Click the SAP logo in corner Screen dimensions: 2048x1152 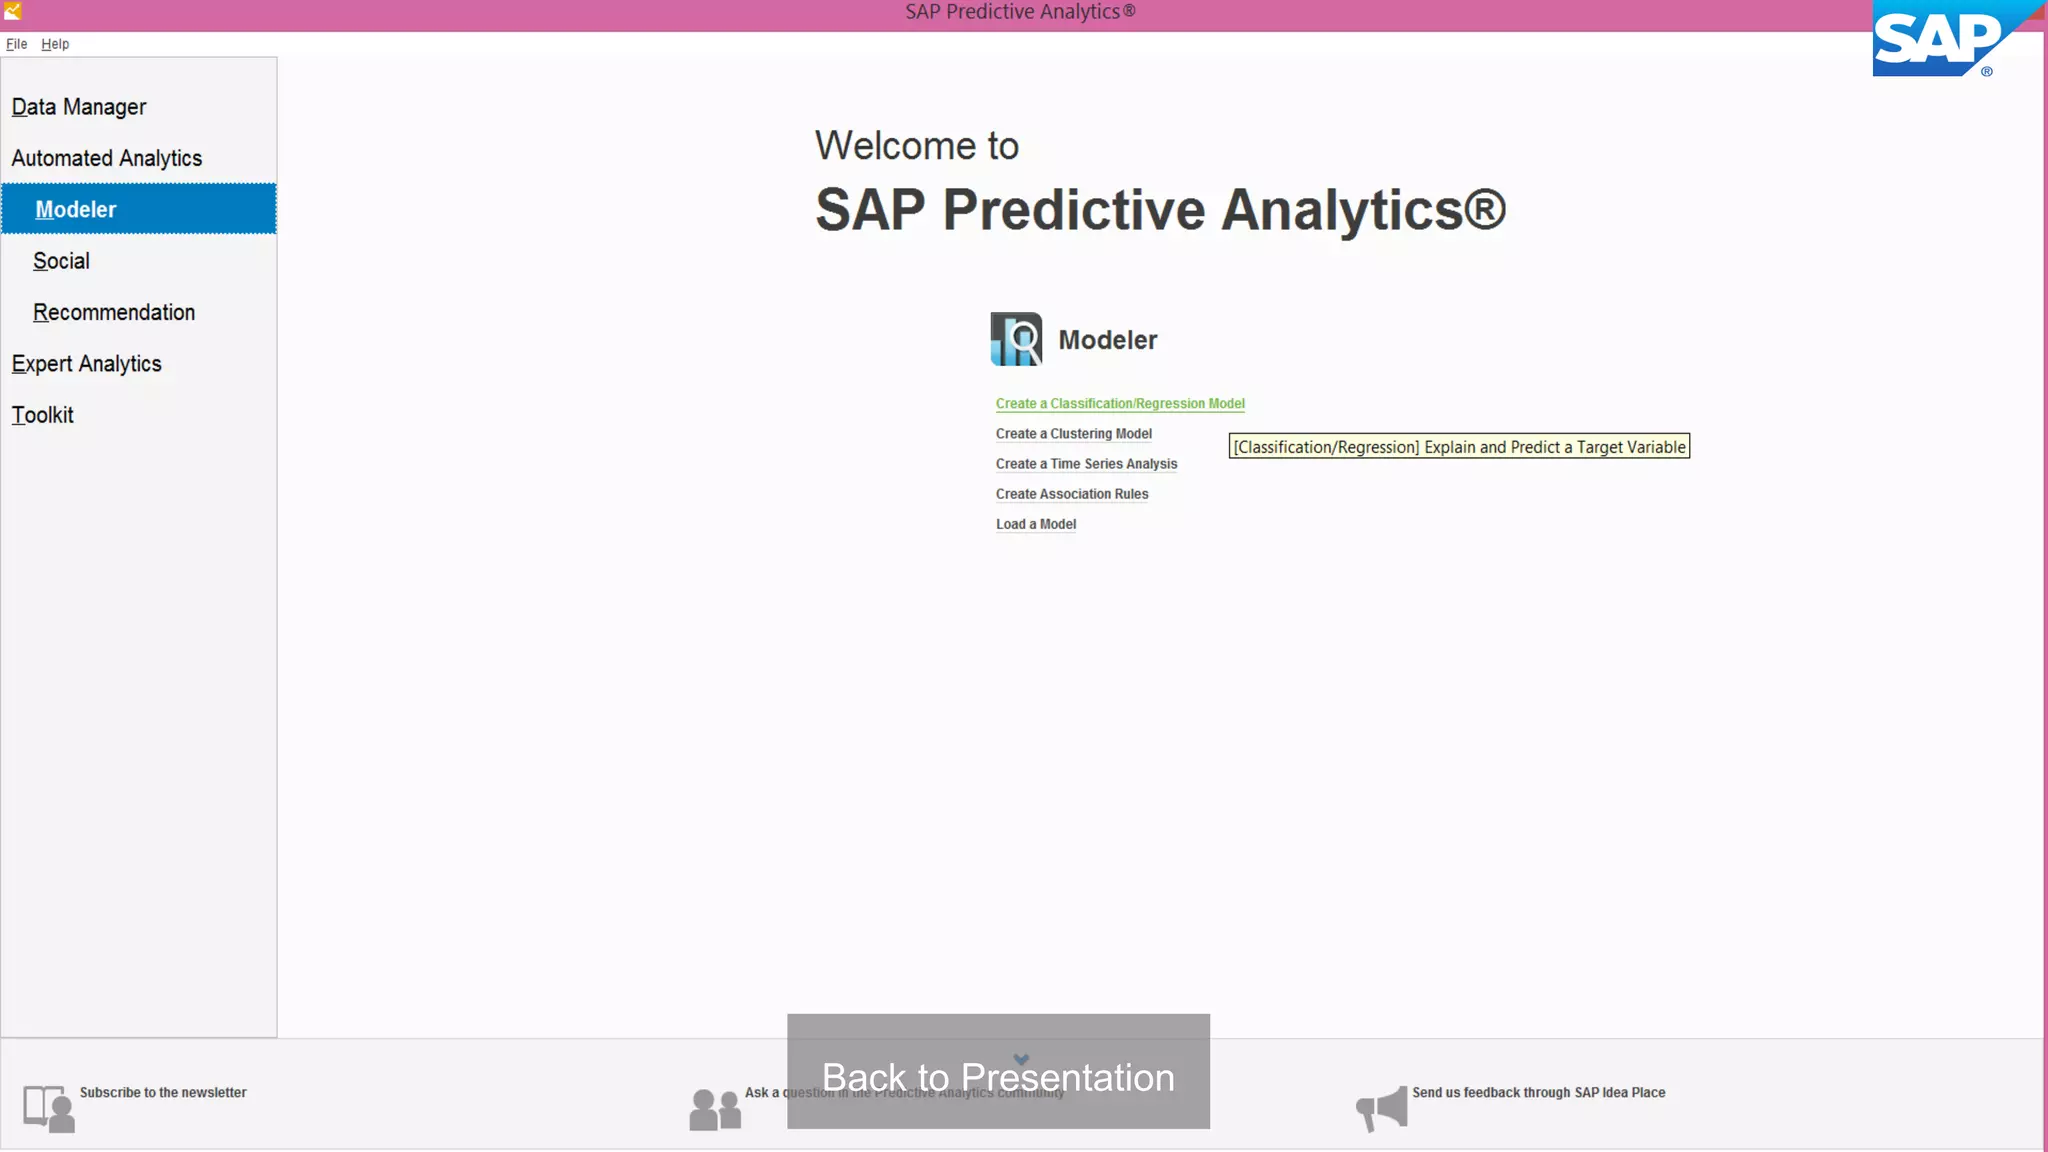(x=1939, y=42)
